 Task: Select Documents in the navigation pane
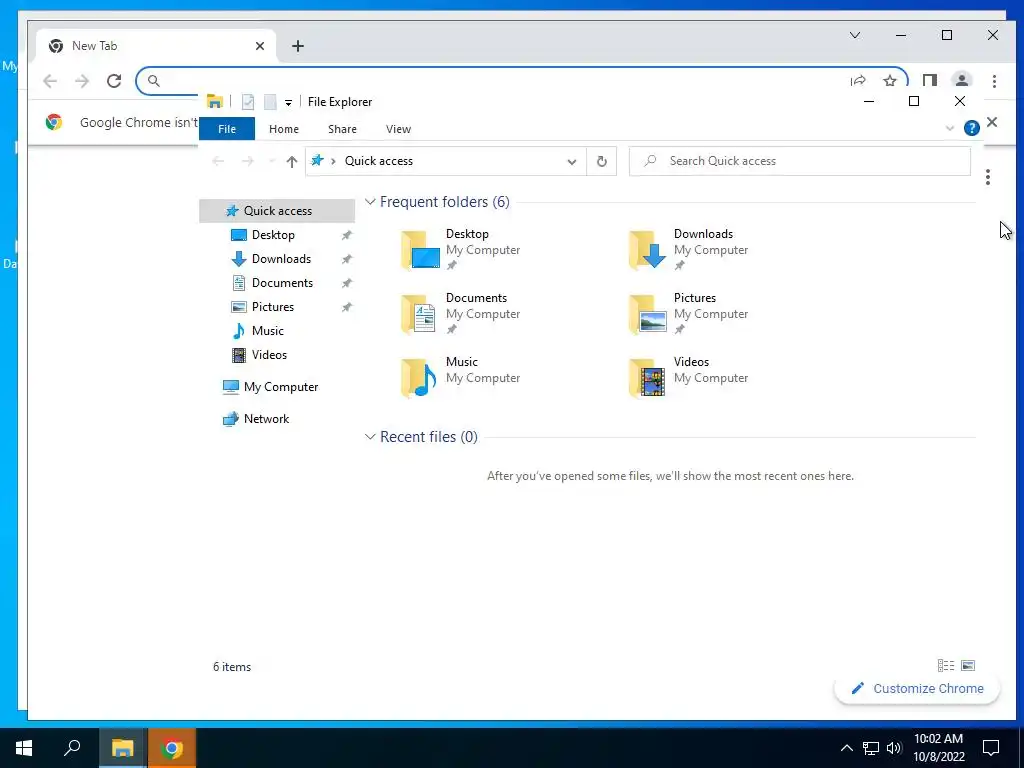point(282,283)
